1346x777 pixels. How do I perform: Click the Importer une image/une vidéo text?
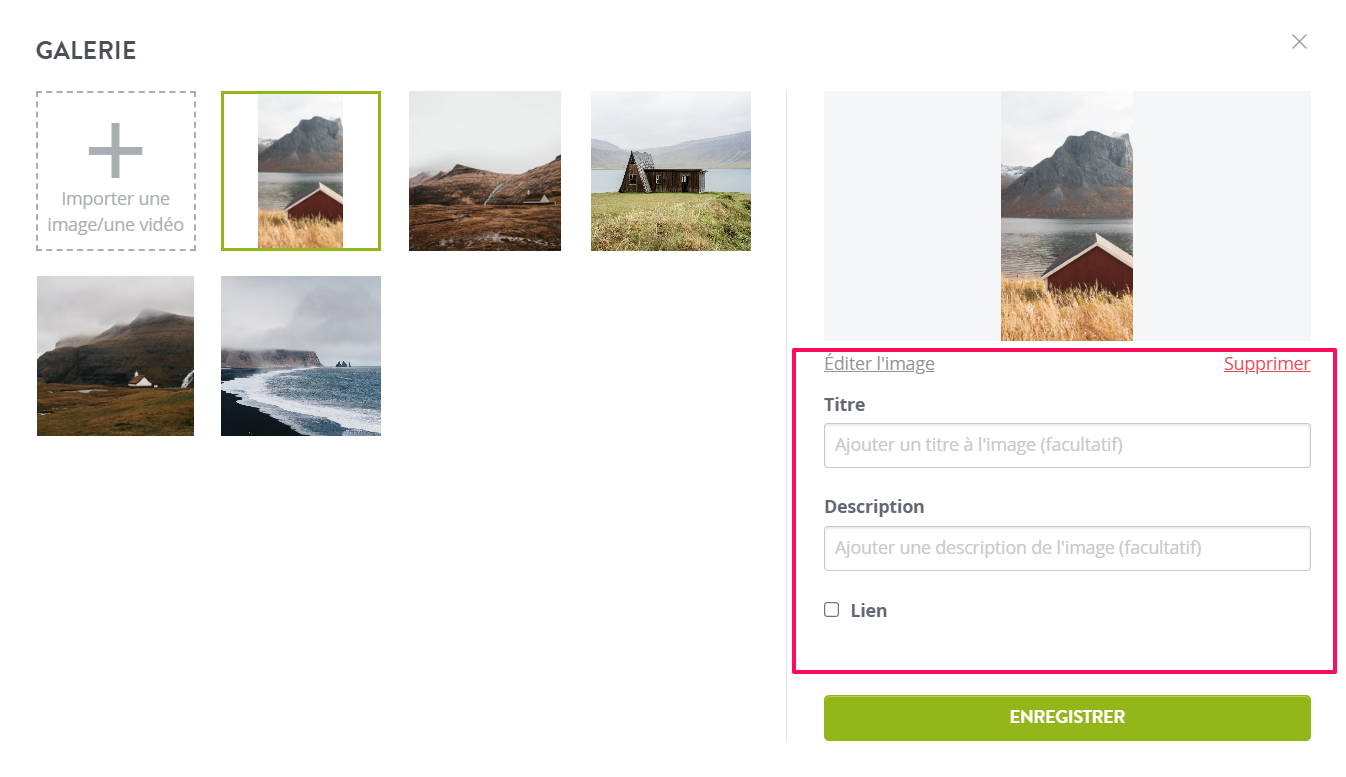click(x=116, y=211)
